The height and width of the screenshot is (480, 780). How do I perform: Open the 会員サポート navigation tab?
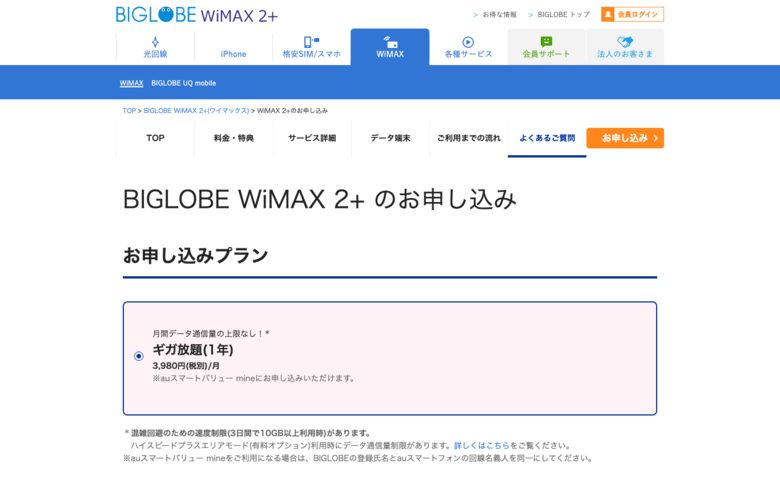click(546, 47)
